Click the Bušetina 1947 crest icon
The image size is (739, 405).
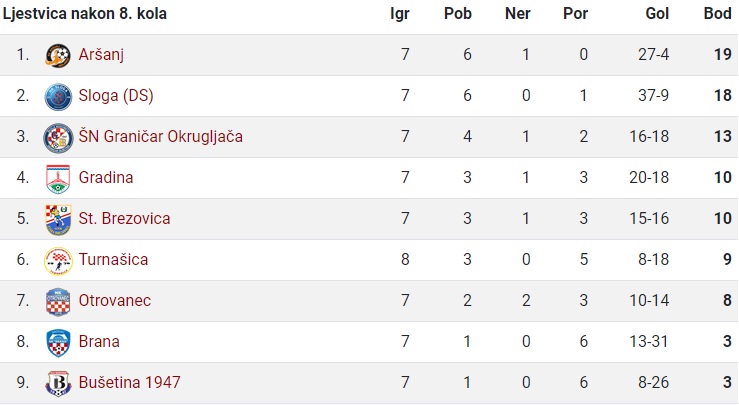tap(58, 383)
